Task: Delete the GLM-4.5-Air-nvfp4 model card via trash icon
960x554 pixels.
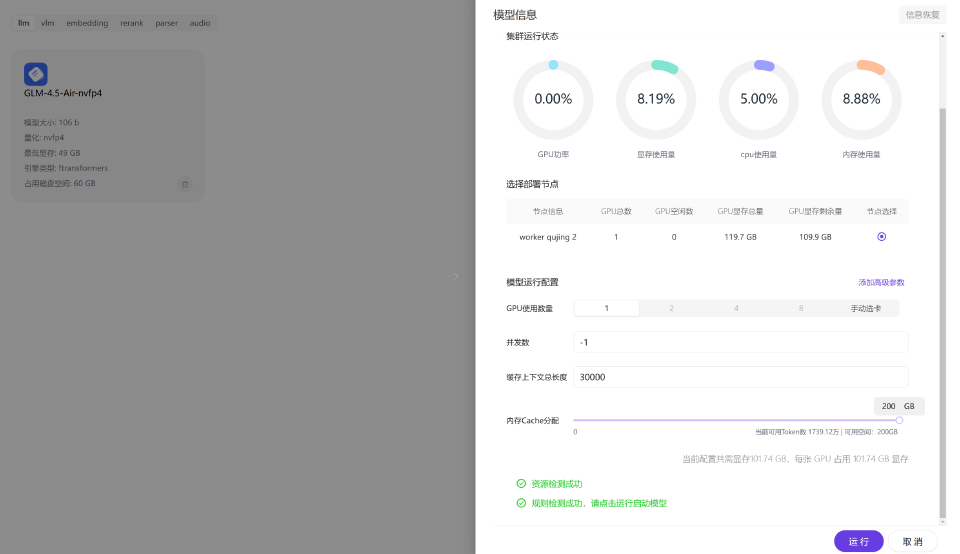Action: tap(185, 184)
